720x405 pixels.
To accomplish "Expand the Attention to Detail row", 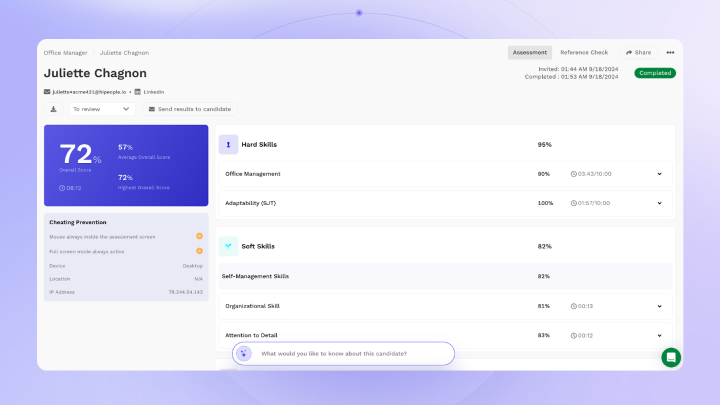I will (x=659, y=335).
